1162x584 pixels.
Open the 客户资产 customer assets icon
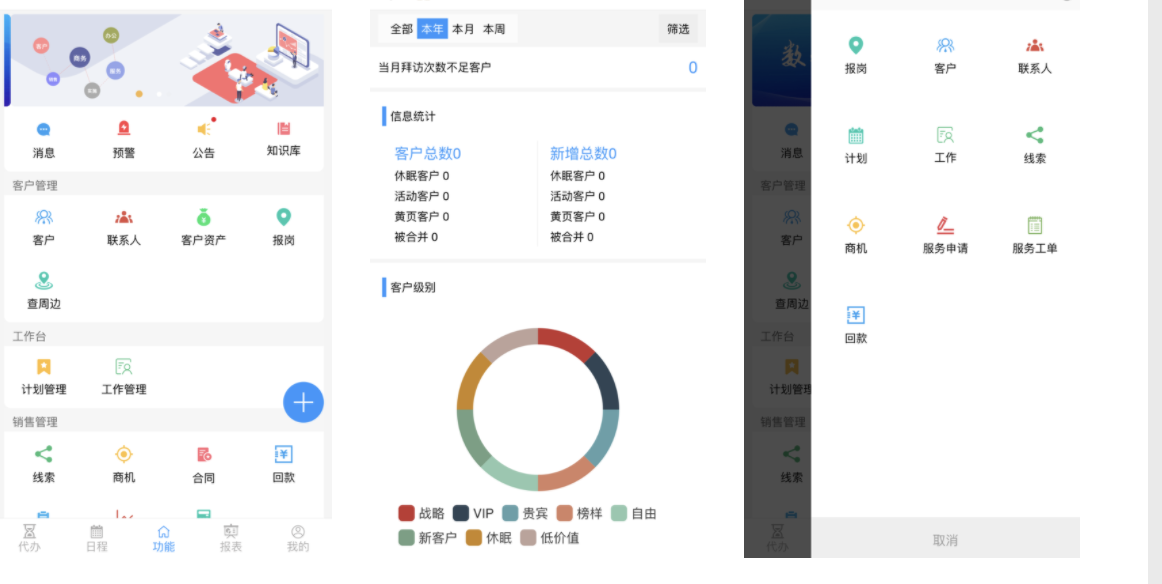(x=204, y=218)
